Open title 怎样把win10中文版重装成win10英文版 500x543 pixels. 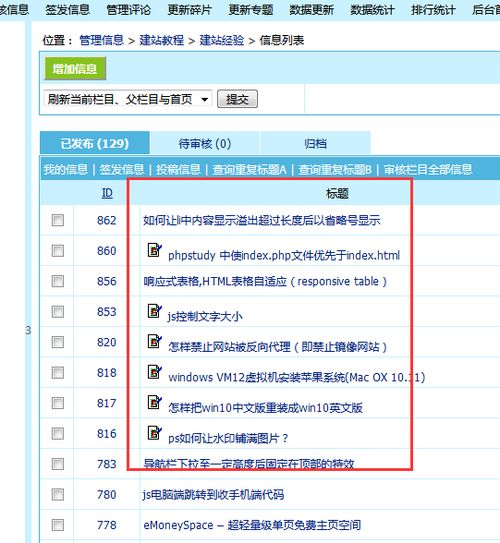tap(265, 408)
